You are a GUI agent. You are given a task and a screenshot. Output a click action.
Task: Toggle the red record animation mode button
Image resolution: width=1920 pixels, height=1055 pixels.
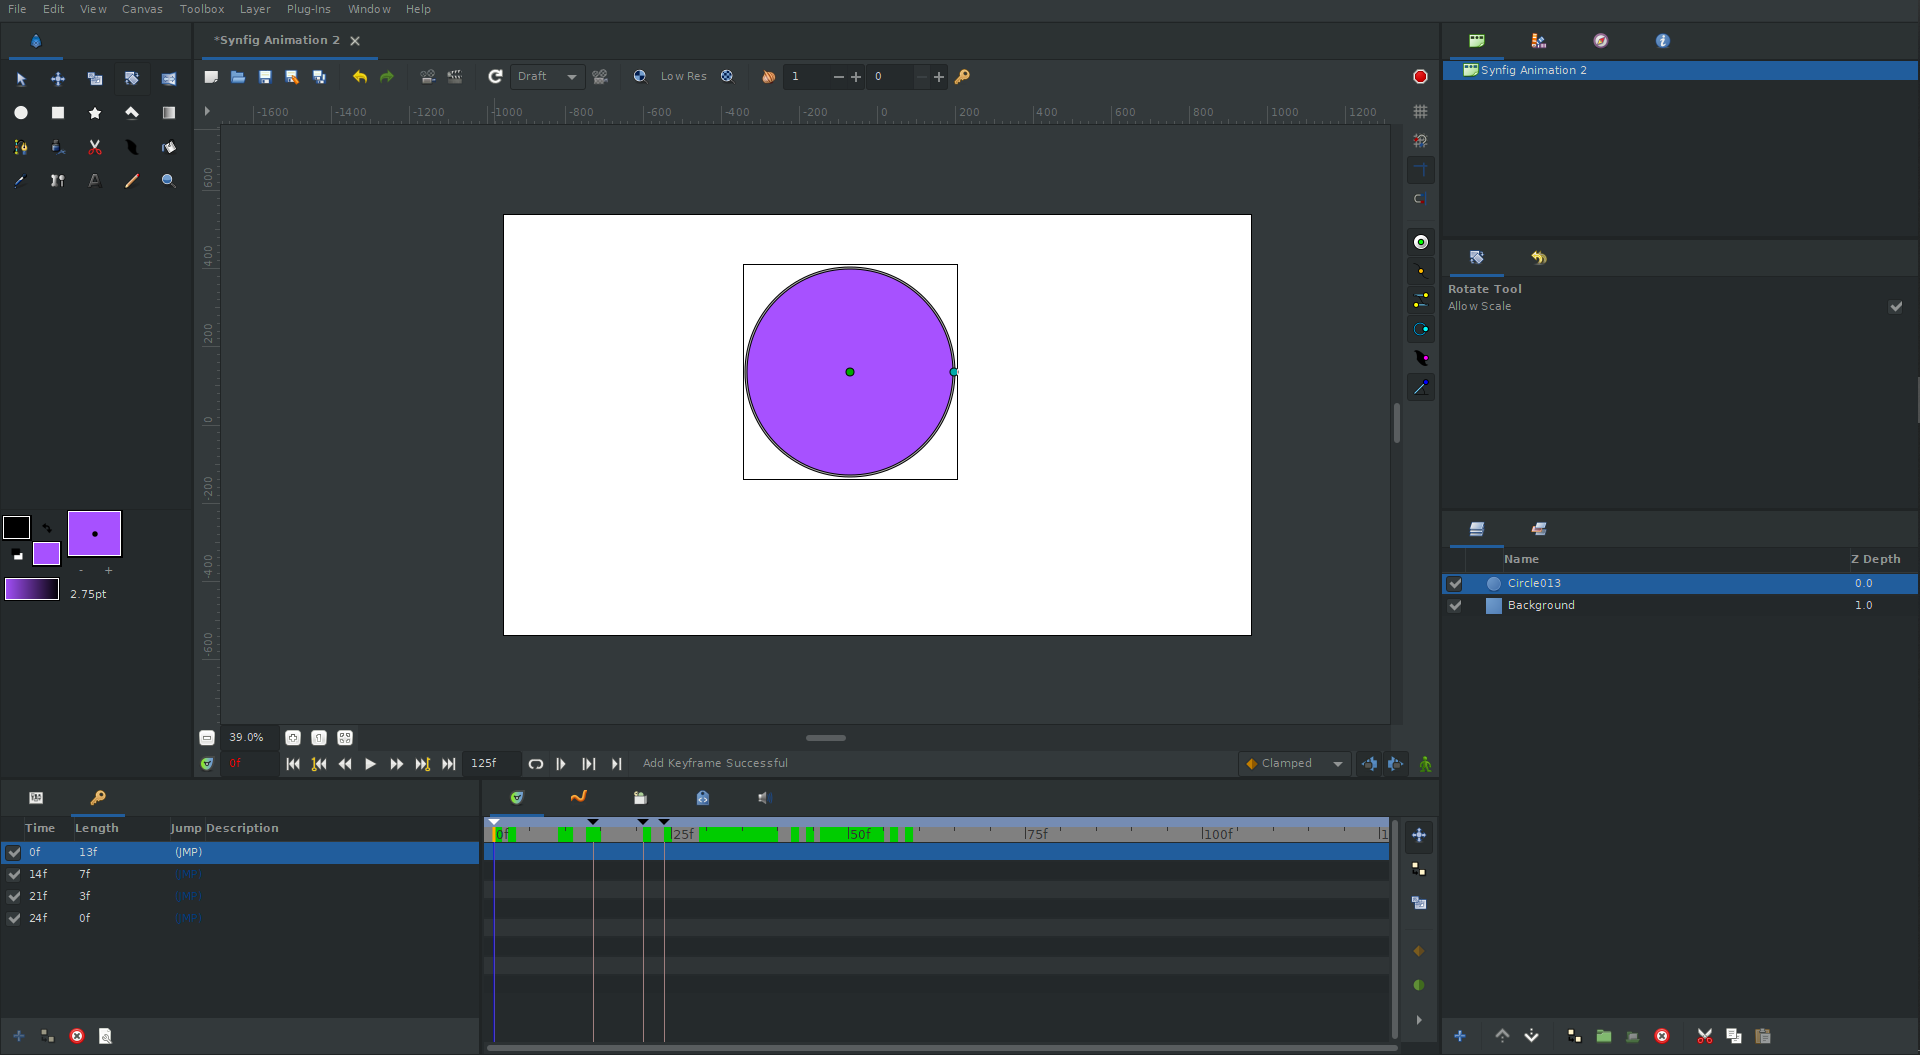tap(1420, 77)
